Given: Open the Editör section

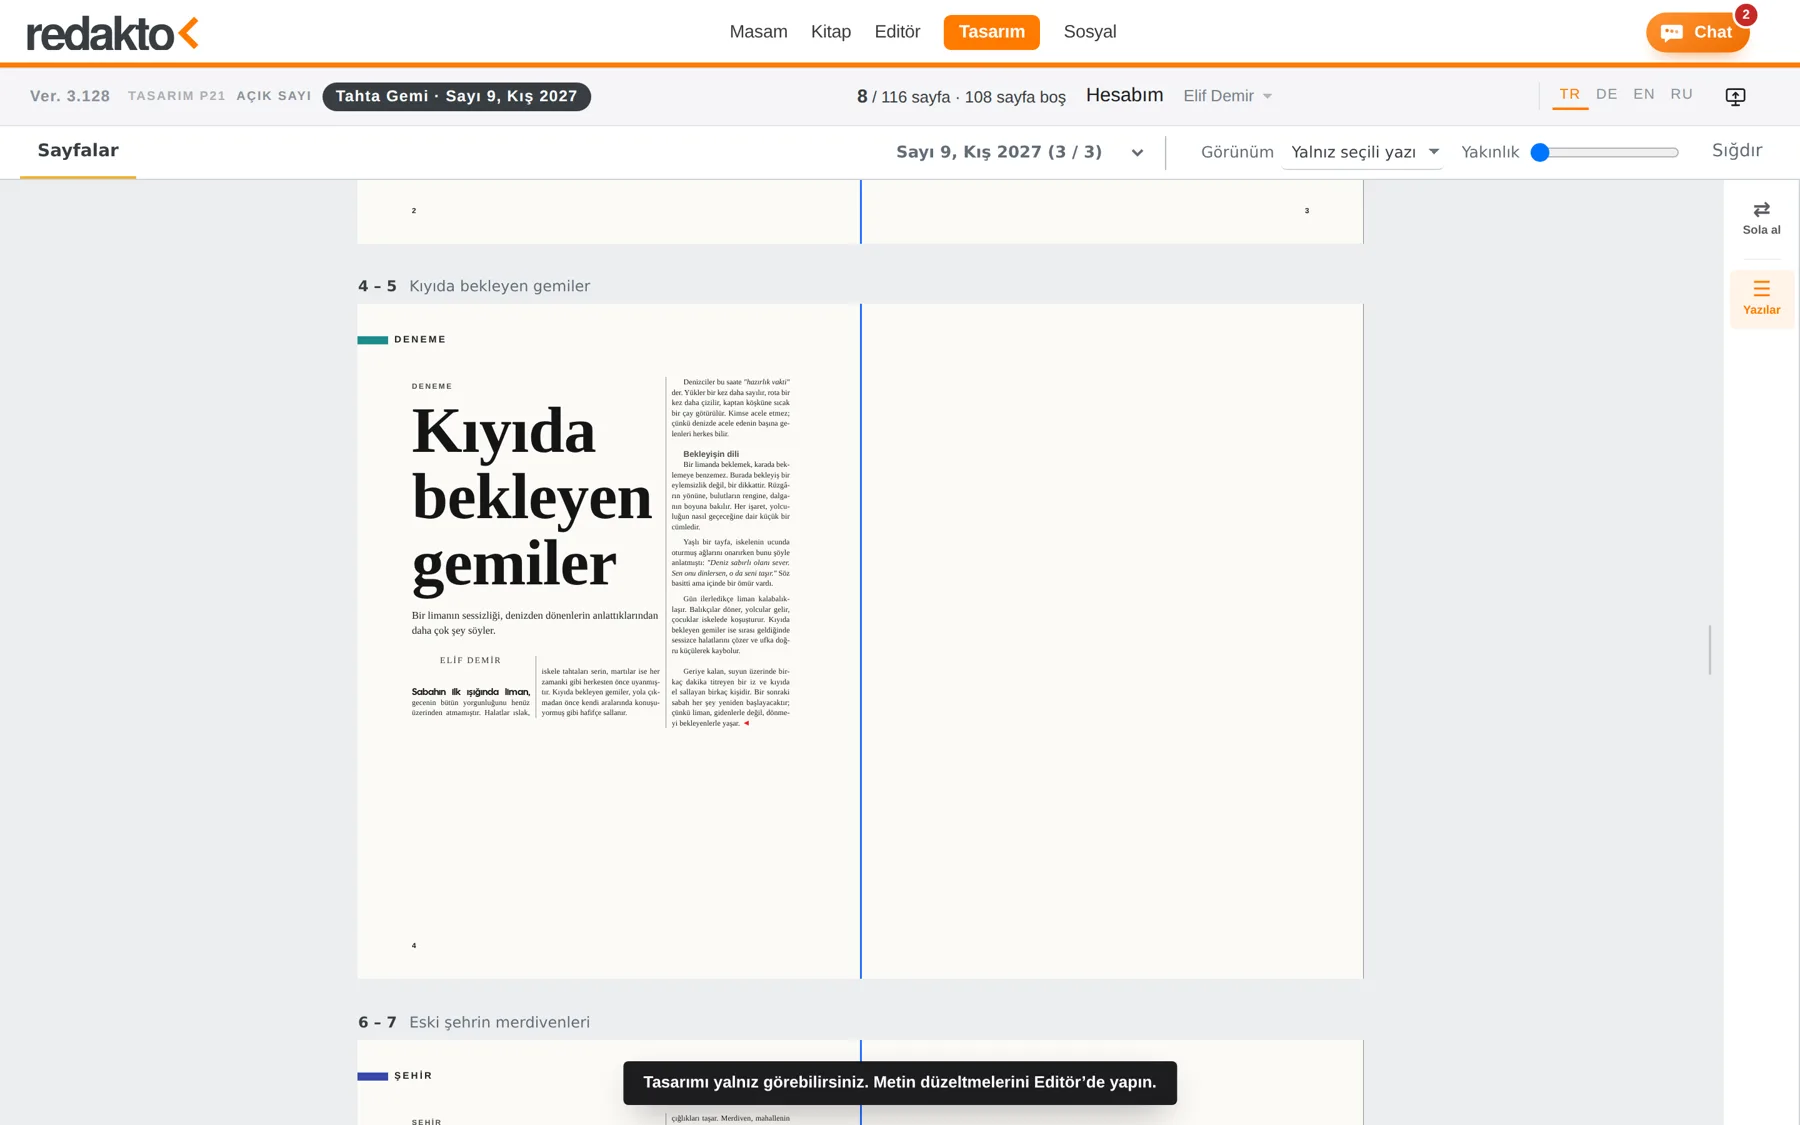Looking at the screenshot, I should [897, 32].
